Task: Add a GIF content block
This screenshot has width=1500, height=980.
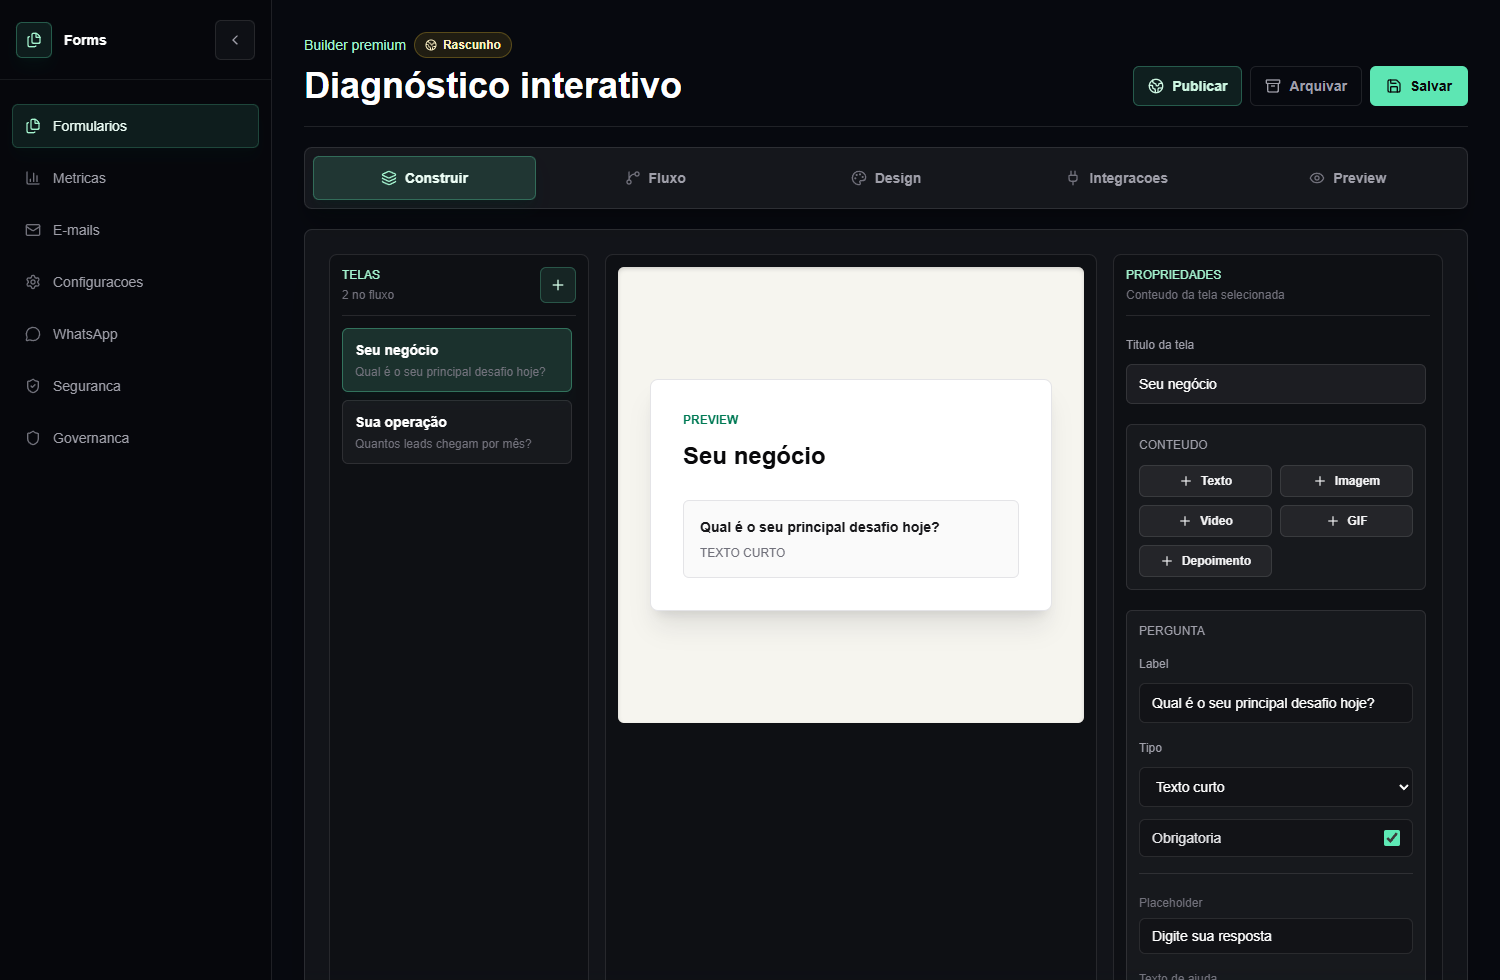Action: [1346, 521]
